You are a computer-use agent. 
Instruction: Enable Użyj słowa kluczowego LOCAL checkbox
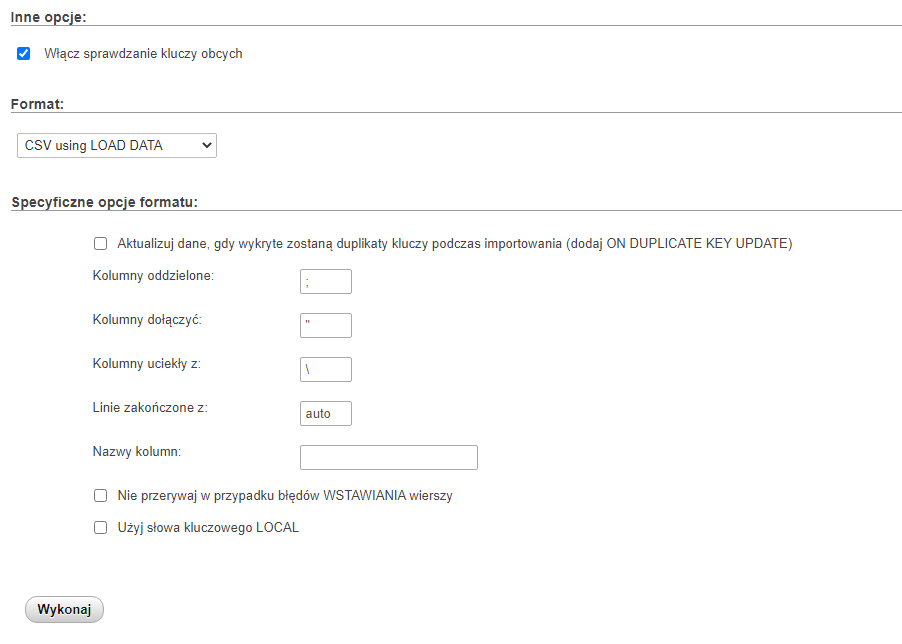pyautogui.click(x=101, y=528)
